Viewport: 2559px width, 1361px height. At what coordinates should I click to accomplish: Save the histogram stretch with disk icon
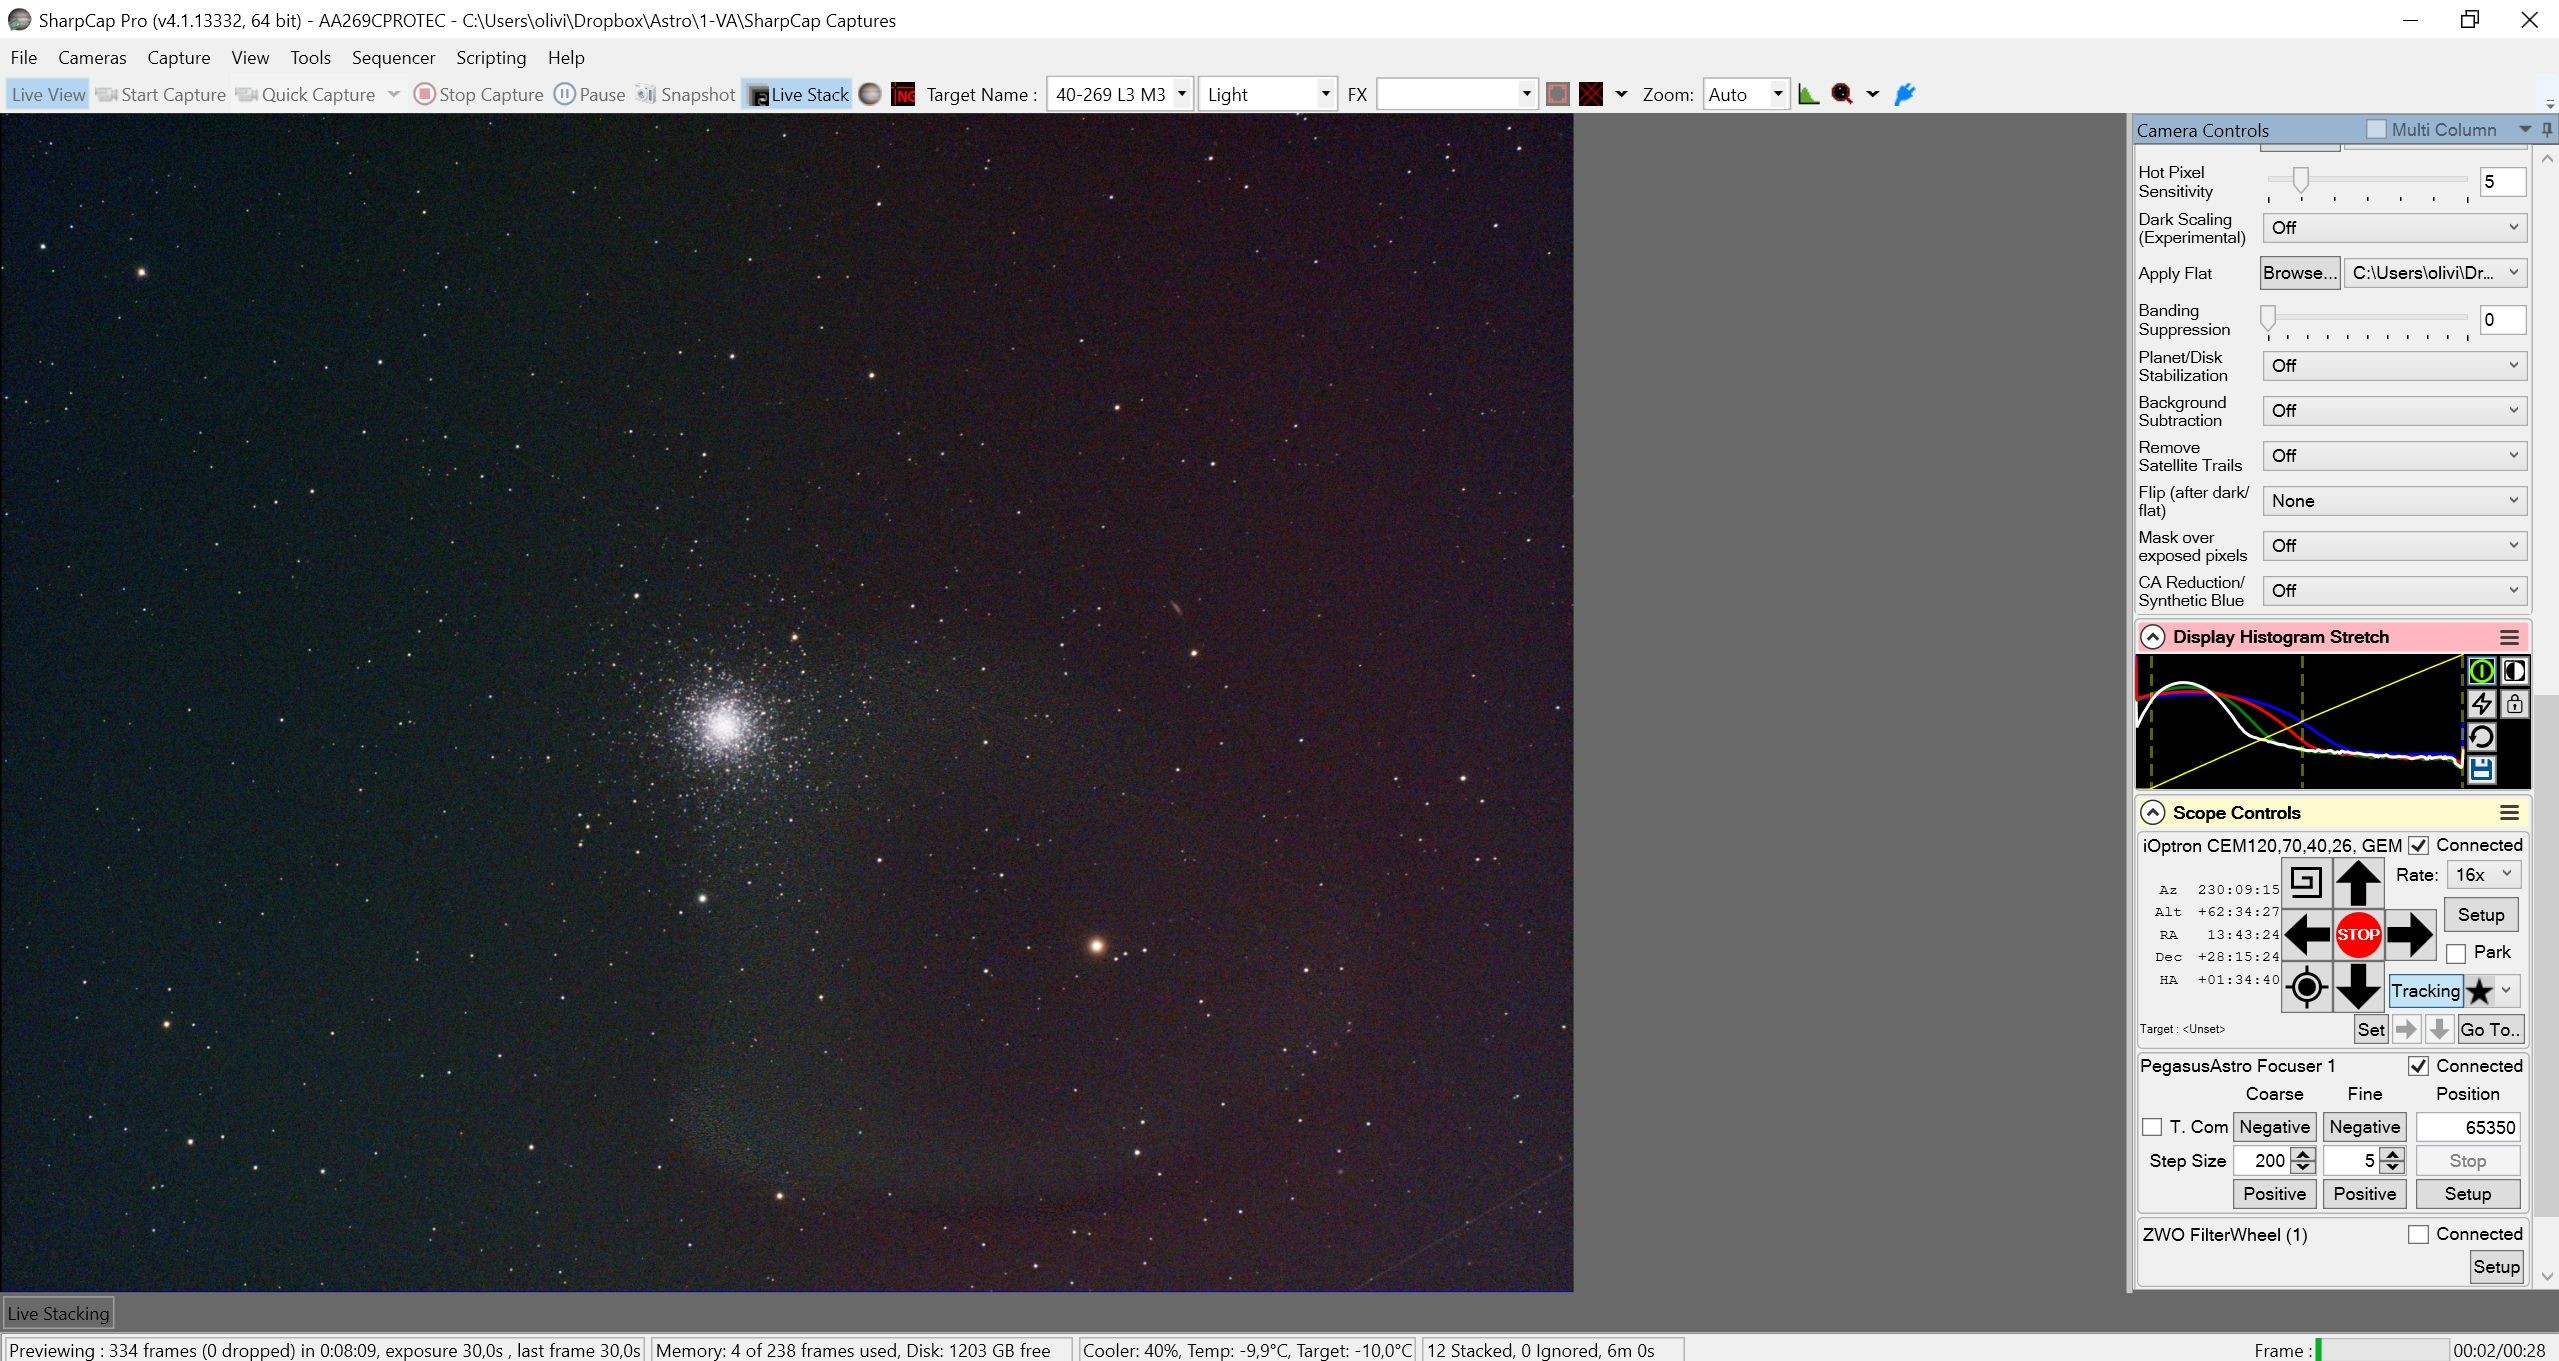[2481, 769]
